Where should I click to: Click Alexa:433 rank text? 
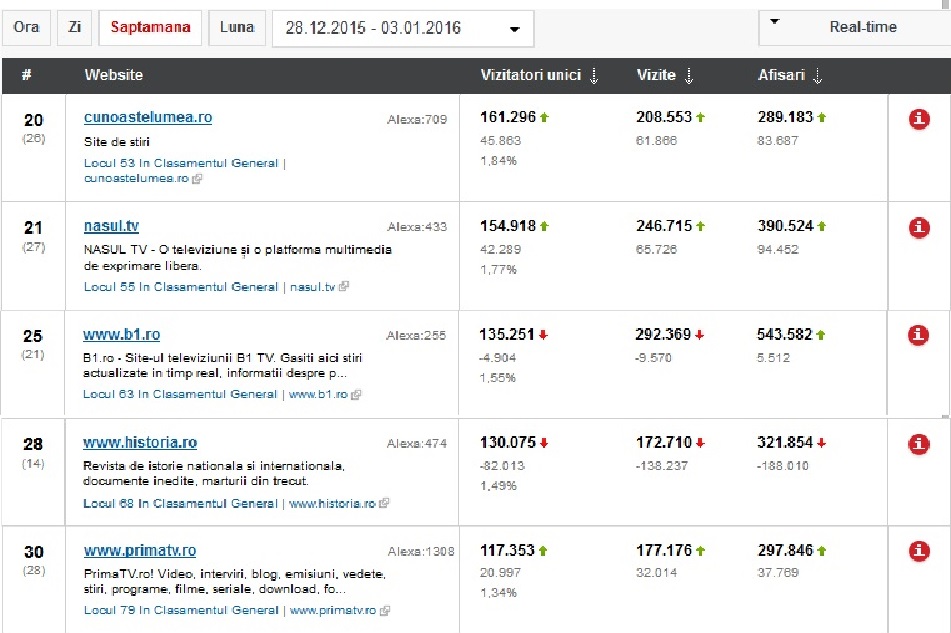click(417, 227)
